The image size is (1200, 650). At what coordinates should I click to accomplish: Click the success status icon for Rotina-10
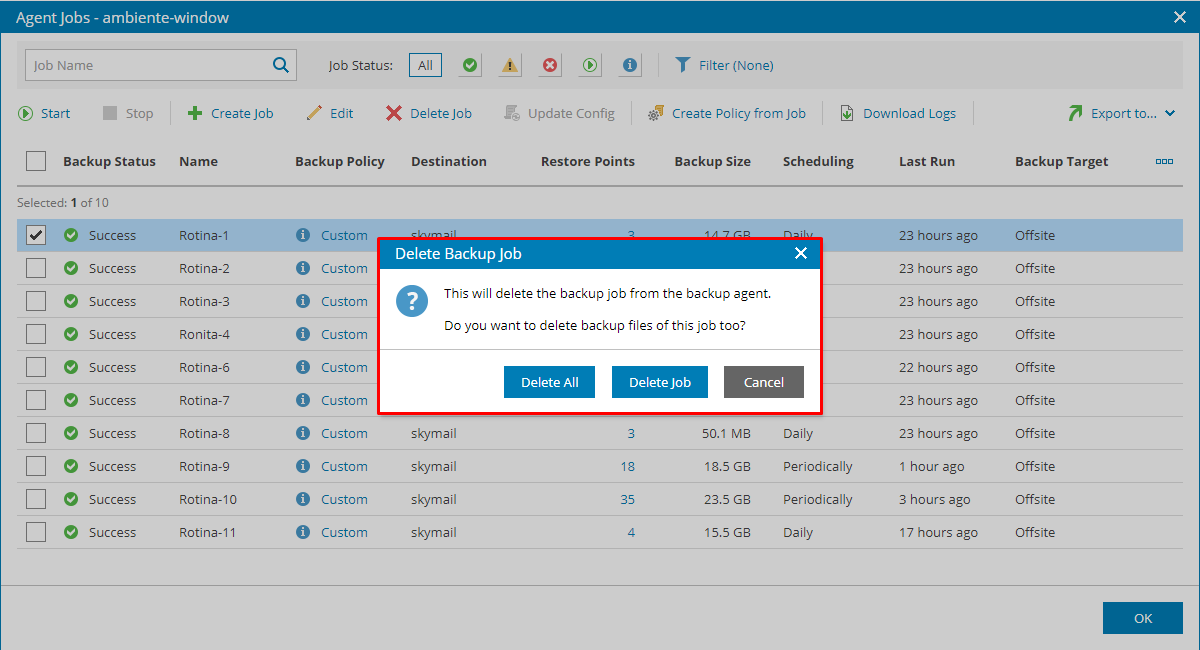pos(71,499)
